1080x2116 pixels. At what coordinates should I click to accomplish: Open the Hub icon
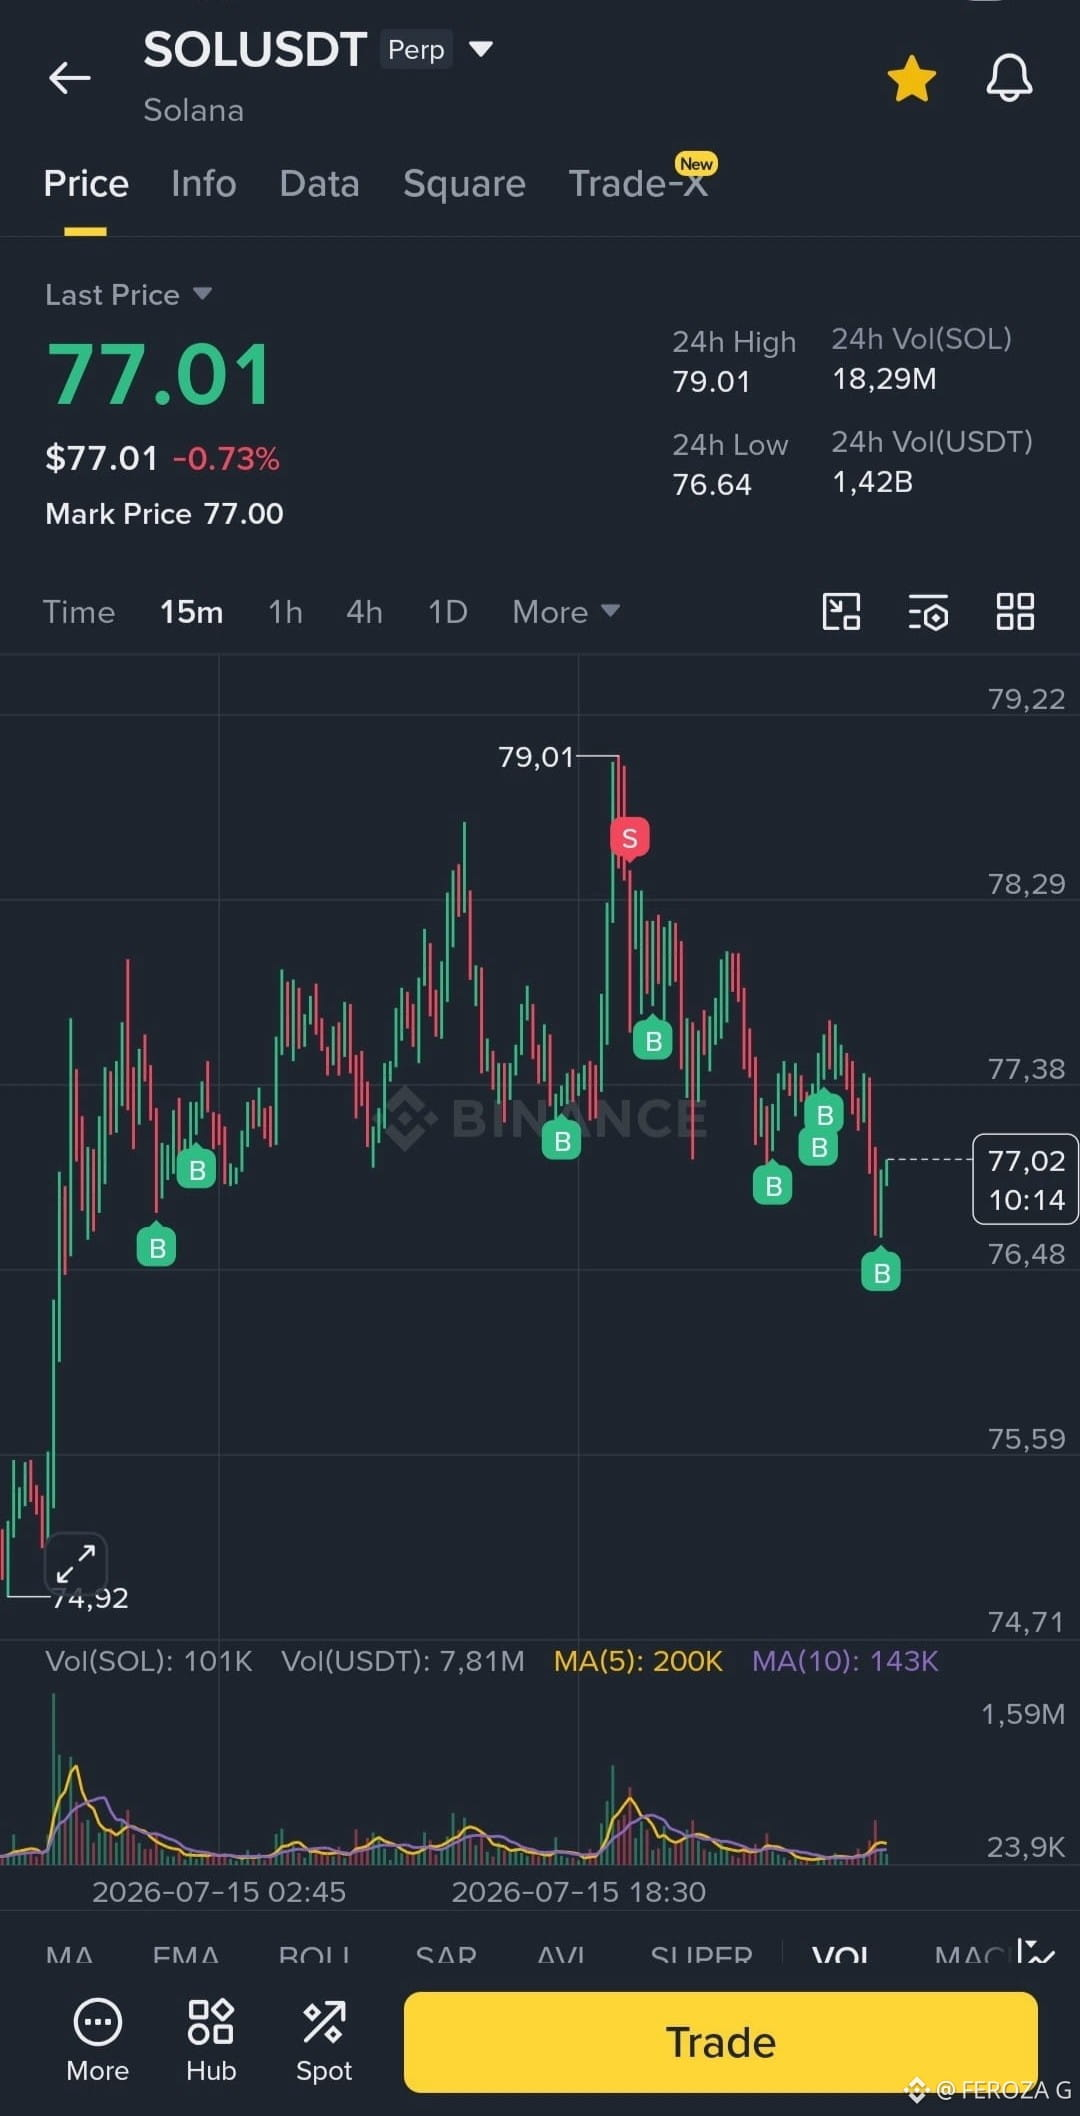(211, 2040)
